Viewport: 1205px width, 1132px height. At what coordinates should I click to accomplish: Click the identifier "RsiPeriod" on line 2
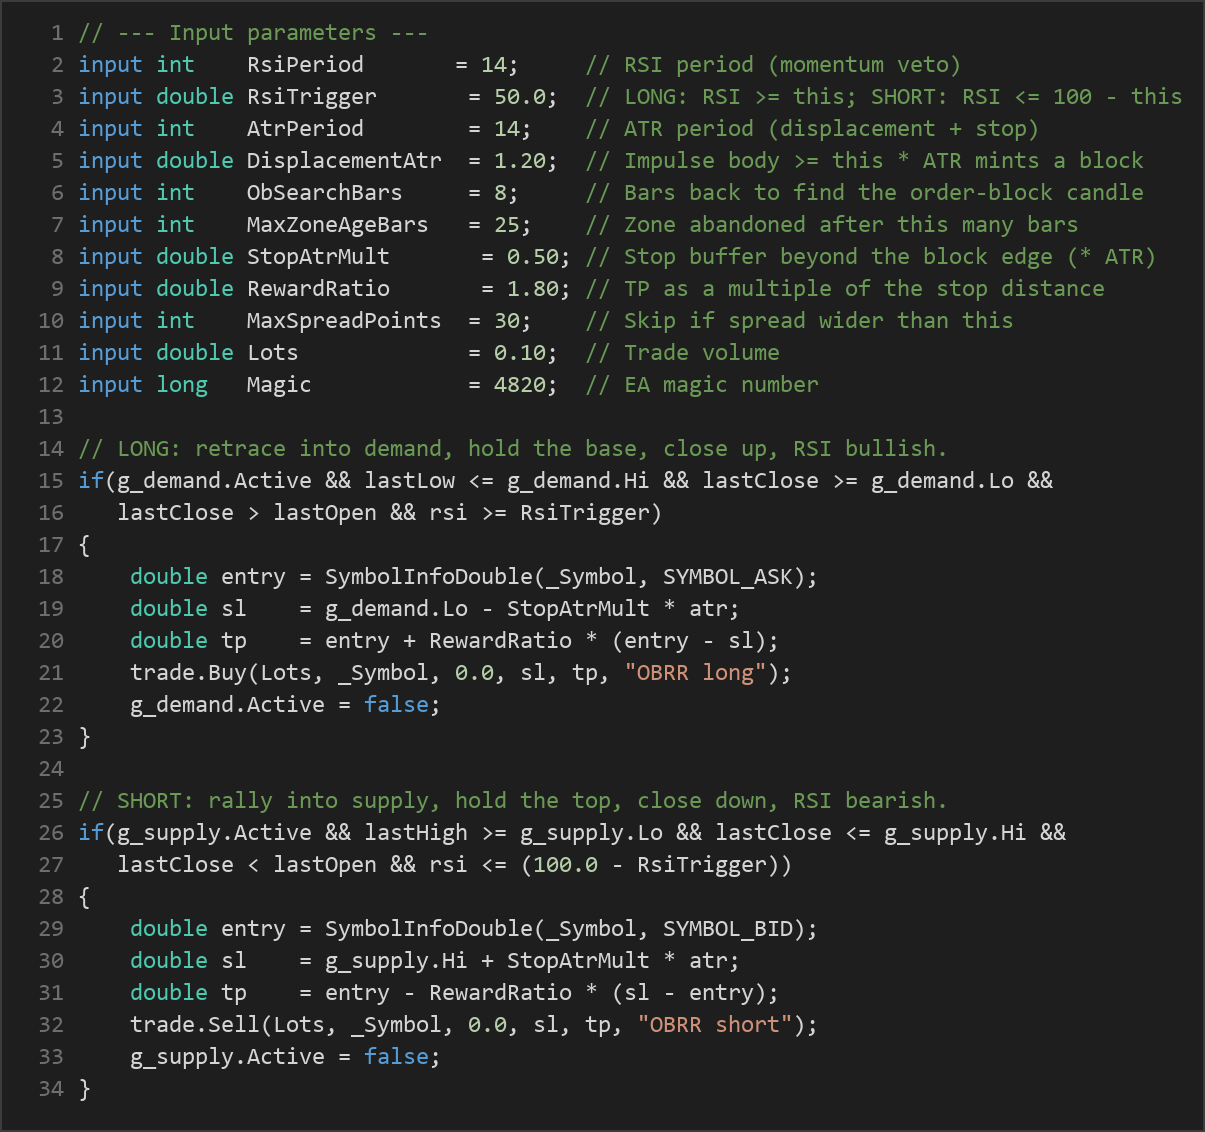tap(305, 65)
